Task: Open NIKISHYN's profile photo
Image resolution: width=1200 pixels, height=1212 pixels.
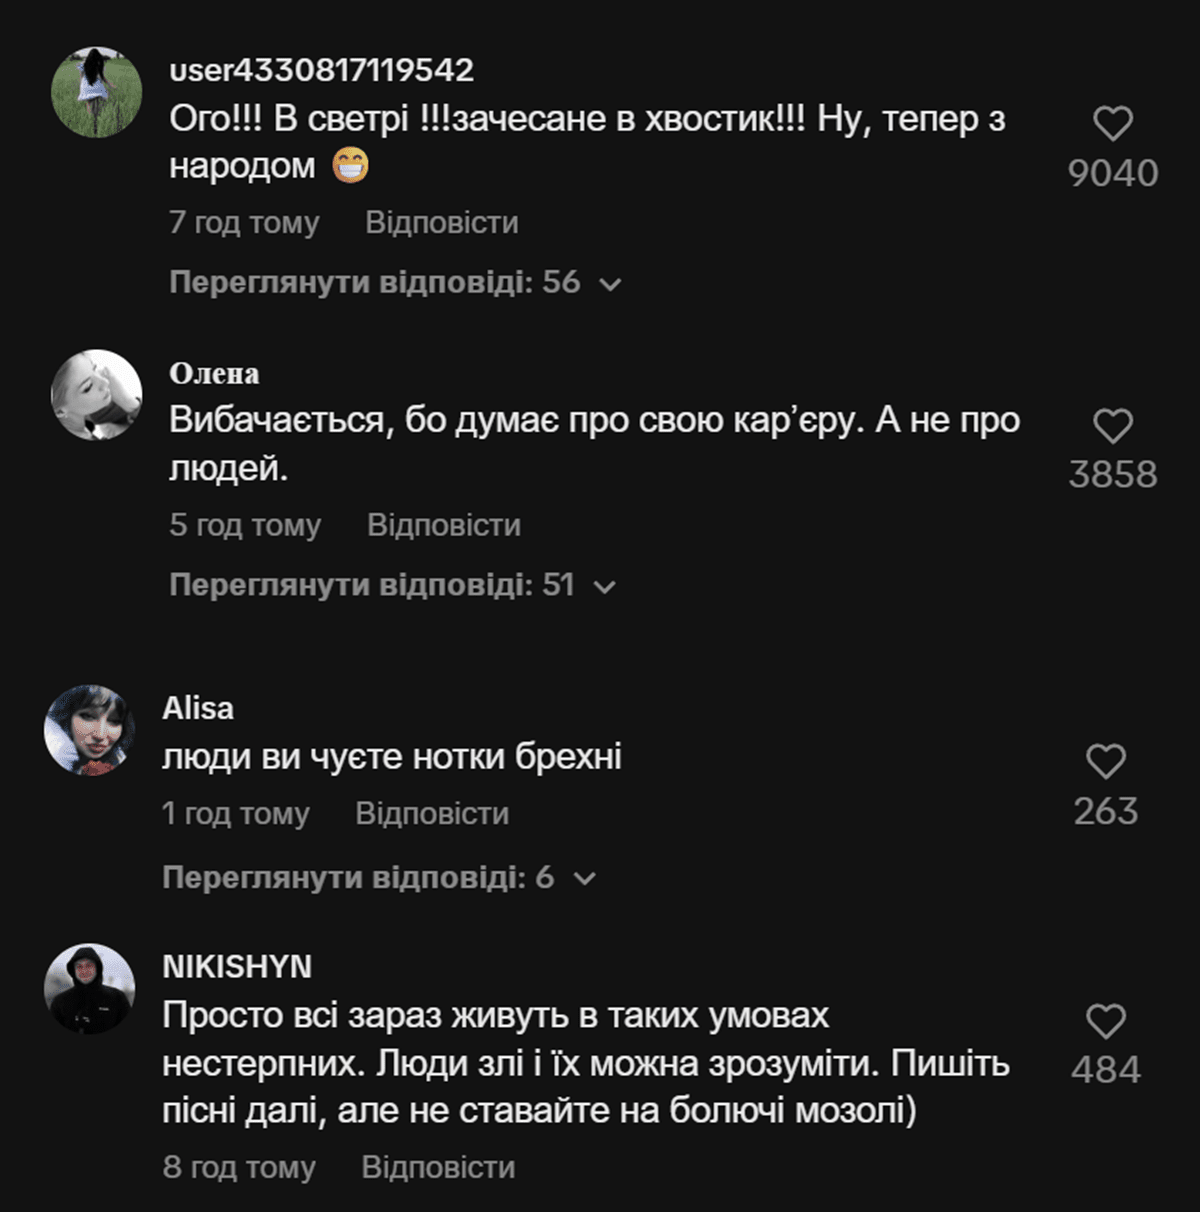Action: pos(89,989)
